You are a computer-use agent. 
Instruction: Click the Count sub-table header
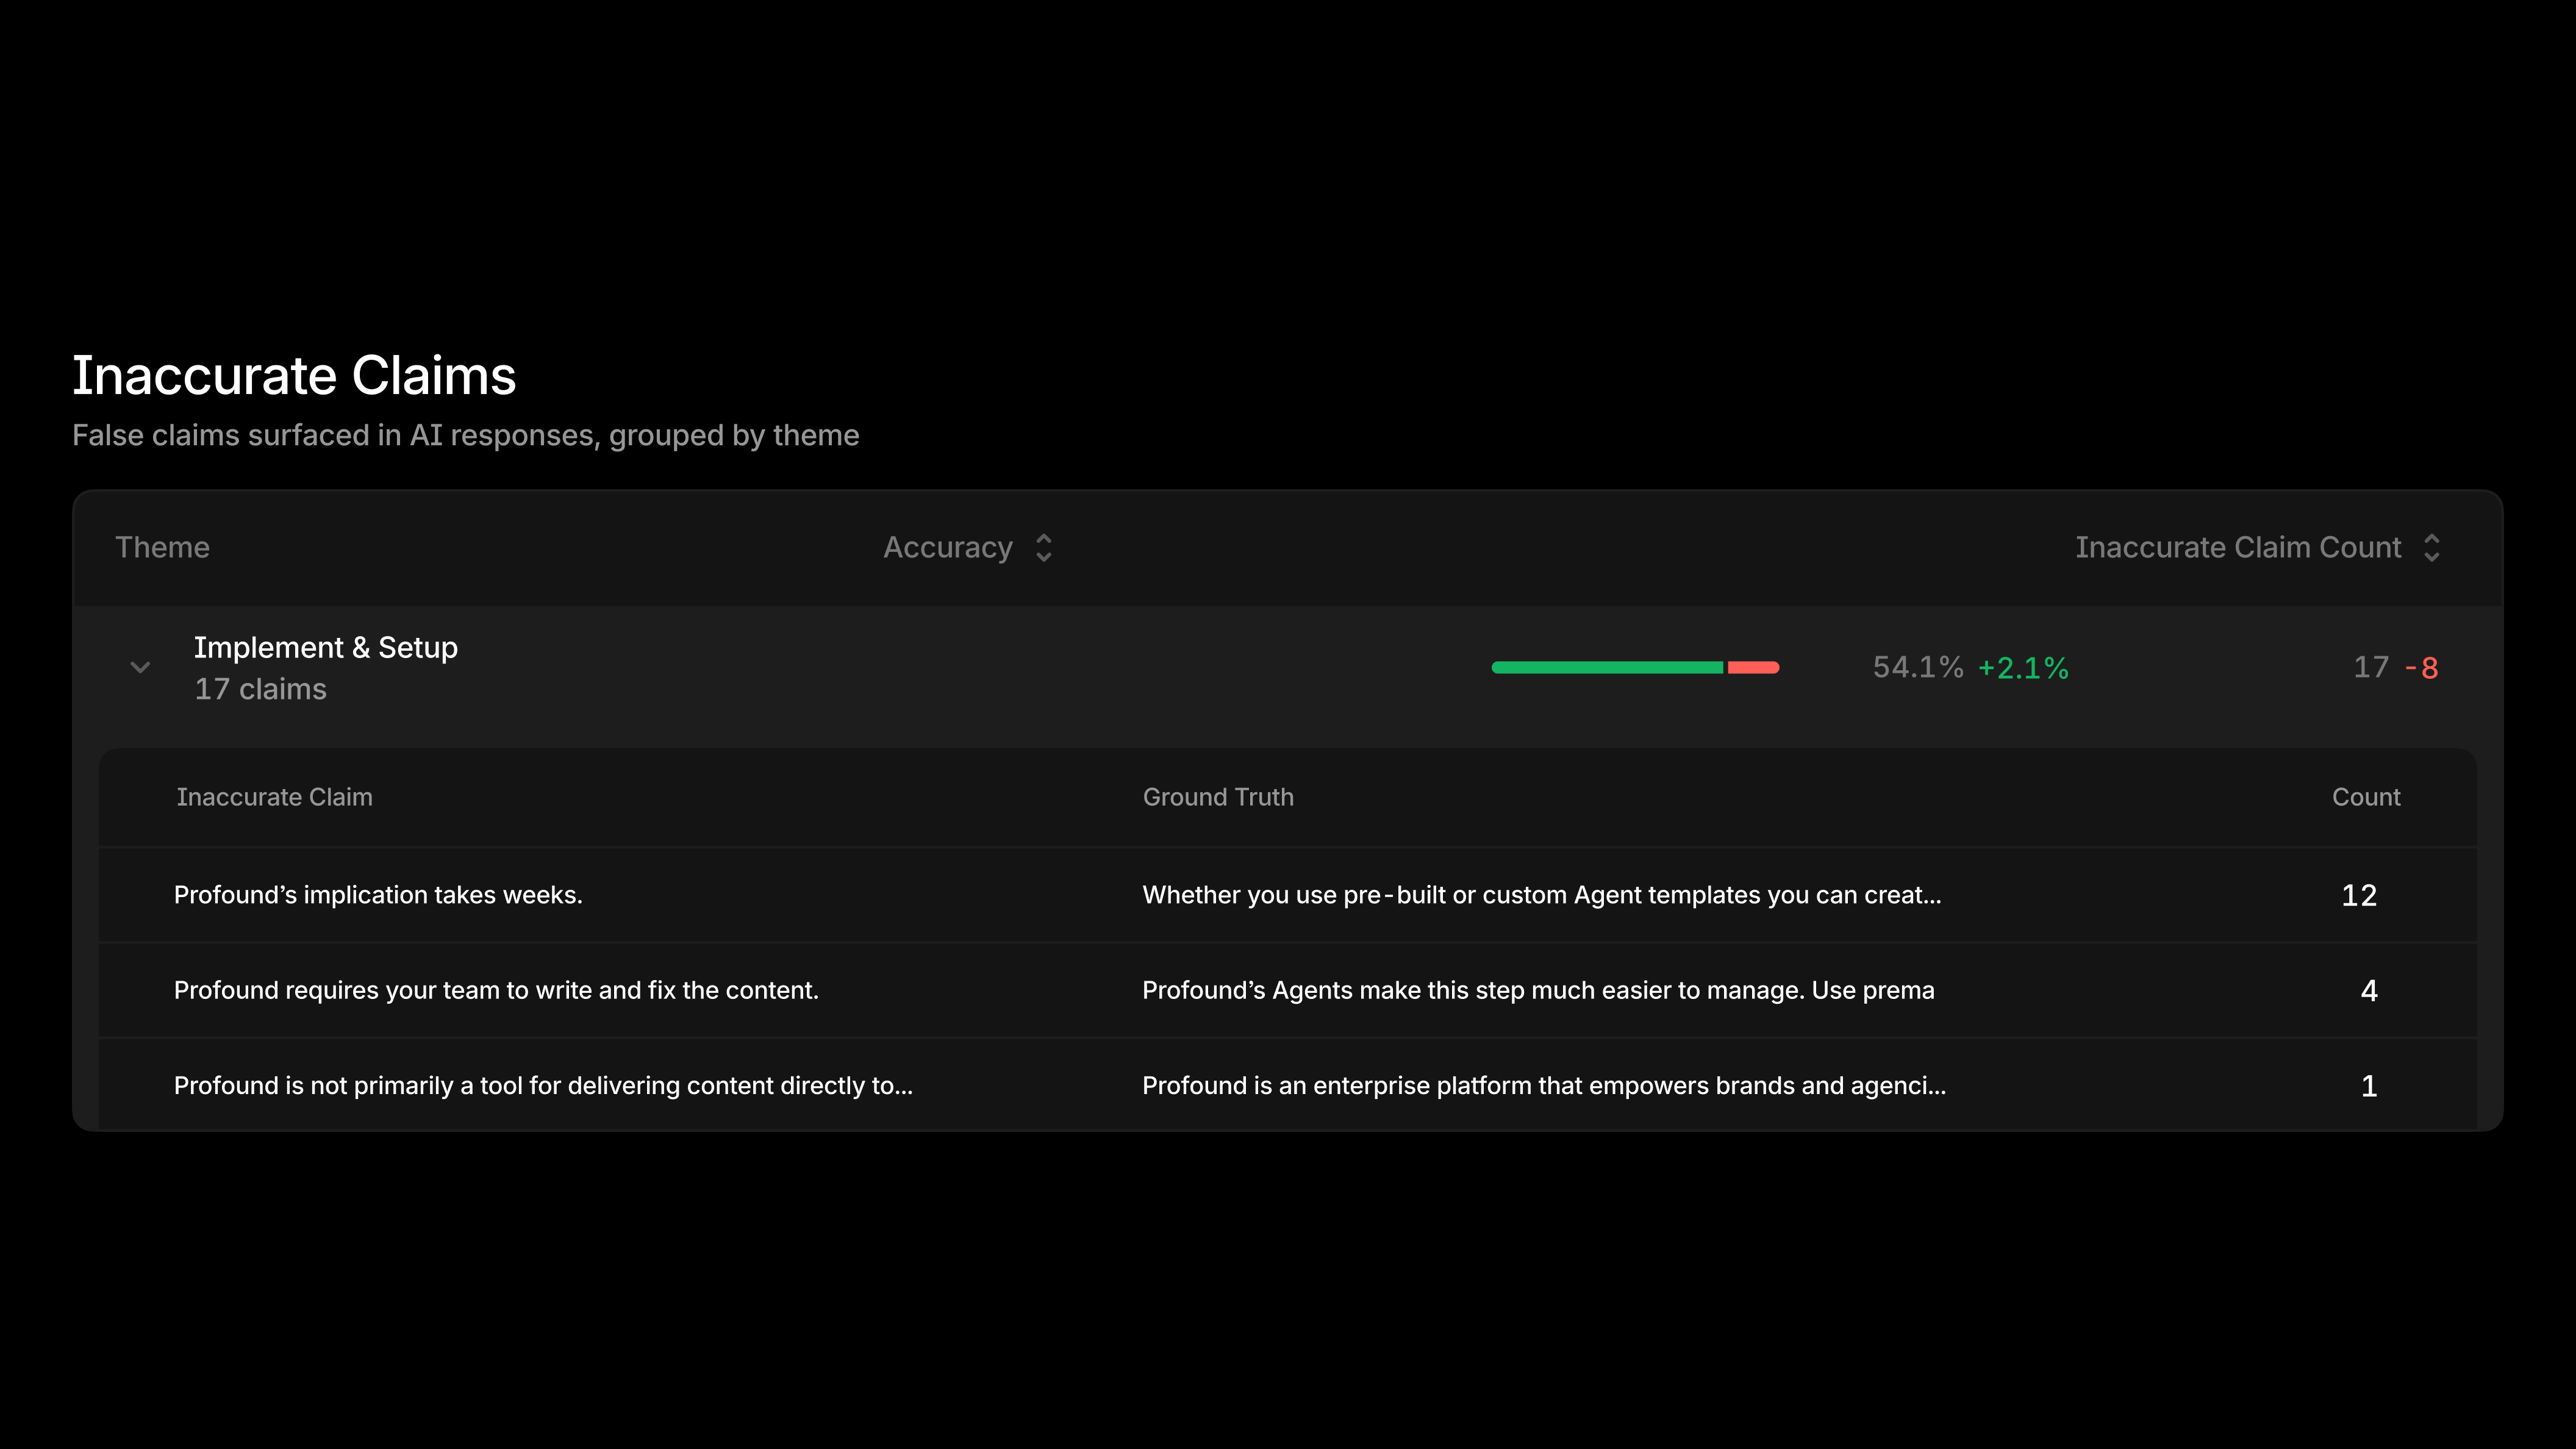click(x=2366, y=797)
